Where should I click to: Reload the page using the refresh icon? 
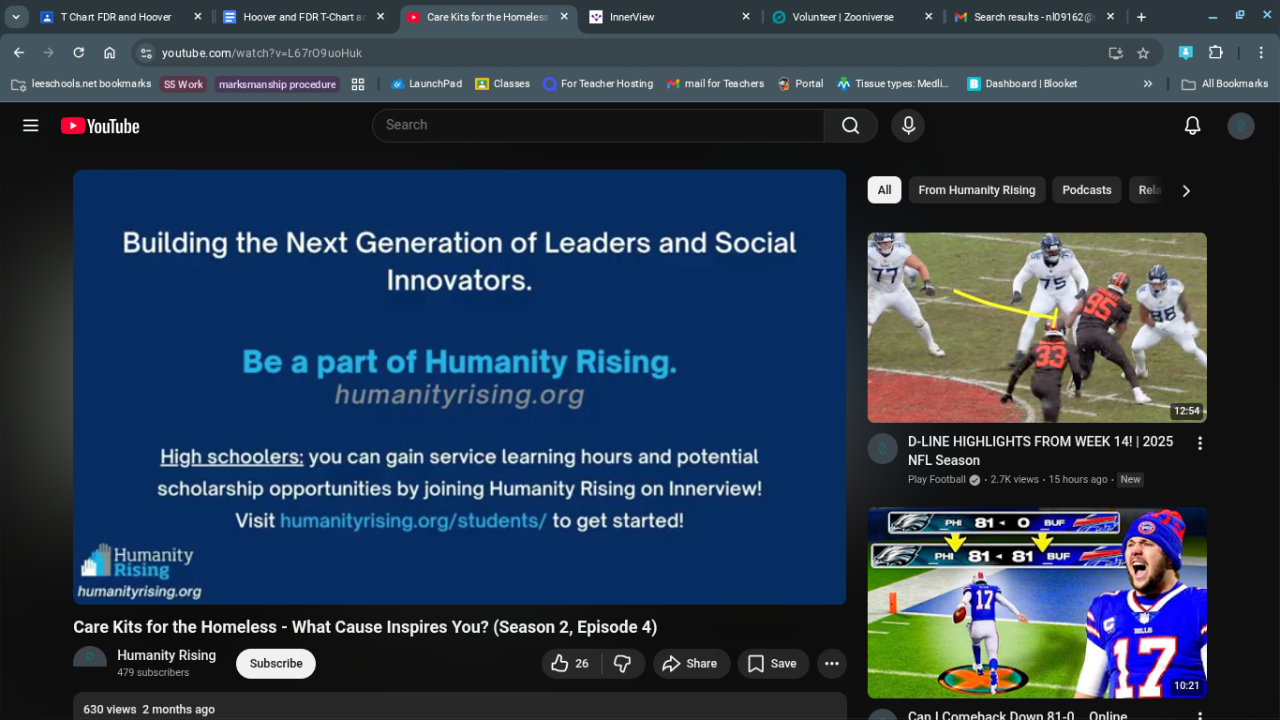(79, 53)
